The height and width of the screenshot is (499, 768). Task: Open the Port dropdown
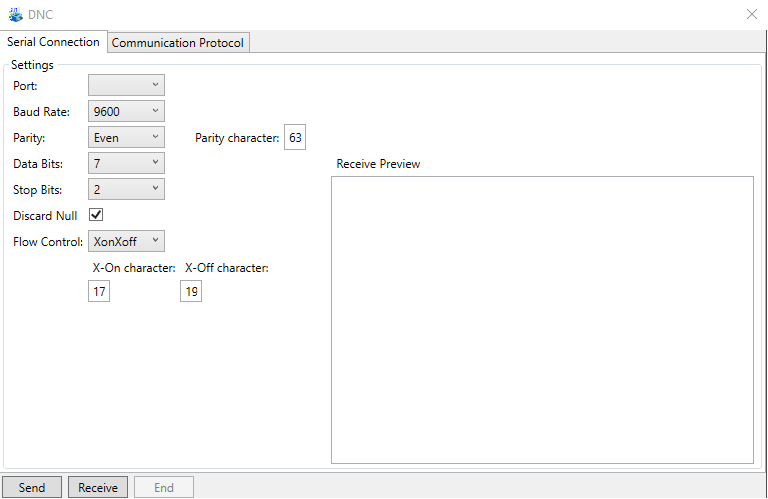[126, 85]
